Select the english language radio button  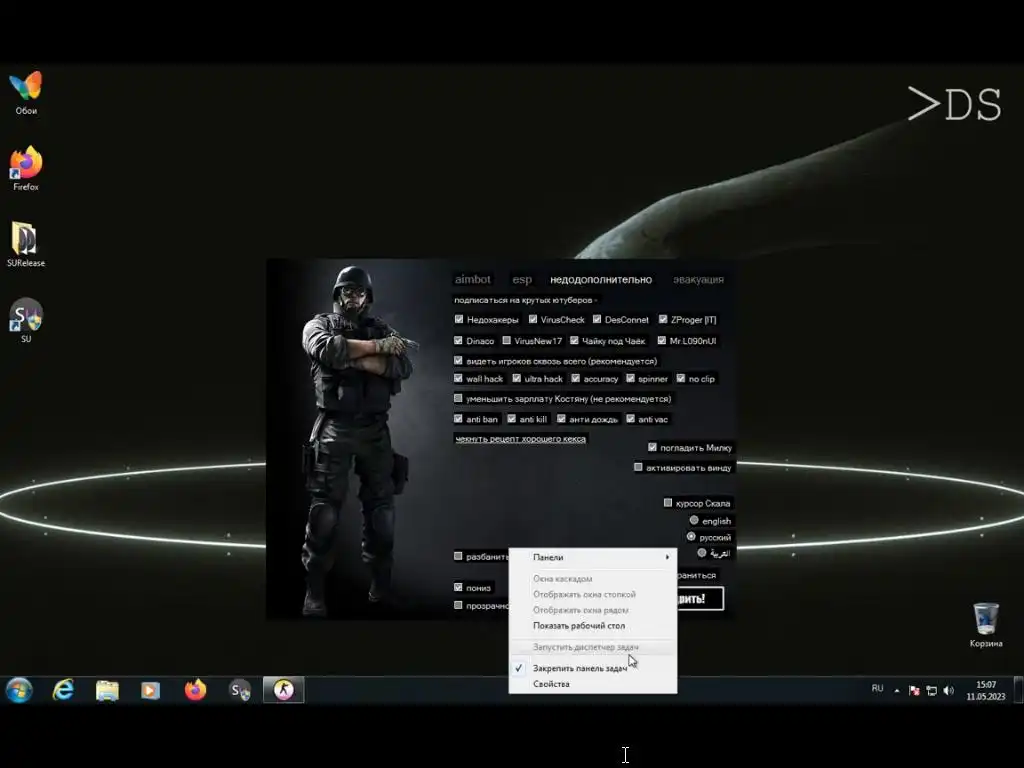pos(694,520)
